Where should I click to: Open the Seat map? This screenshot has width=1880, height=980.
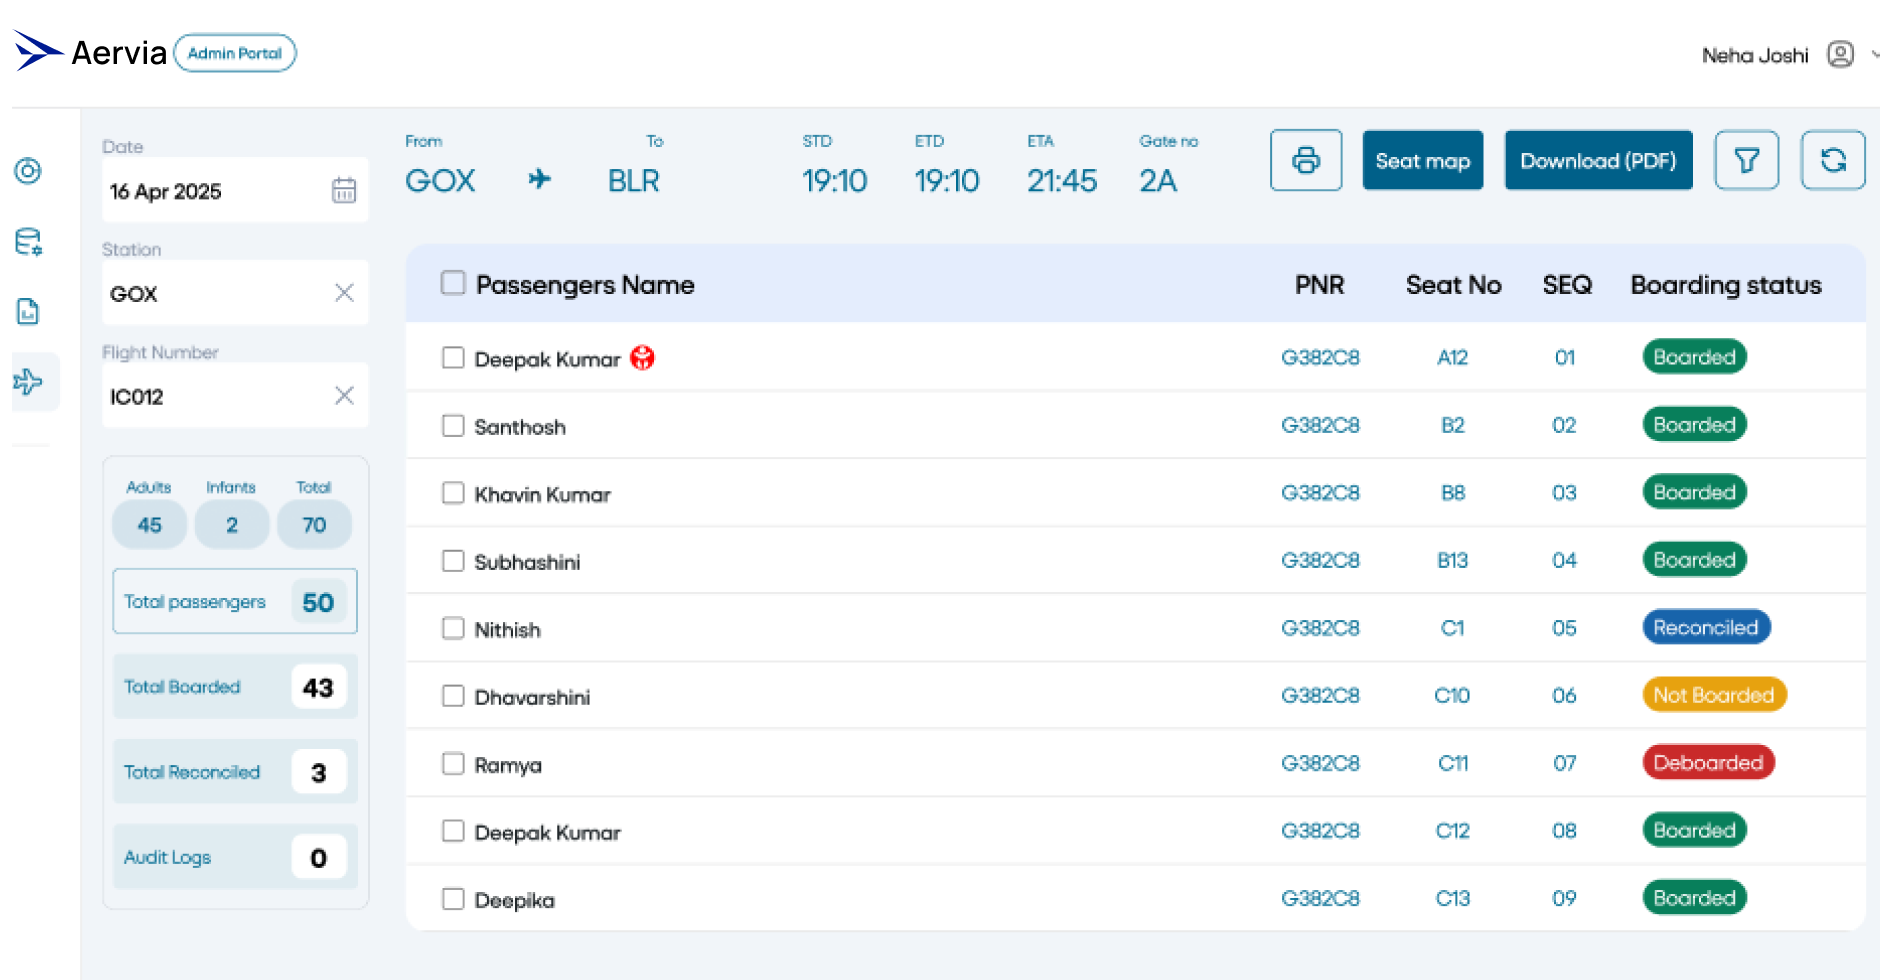click(x=1422, y=160)
